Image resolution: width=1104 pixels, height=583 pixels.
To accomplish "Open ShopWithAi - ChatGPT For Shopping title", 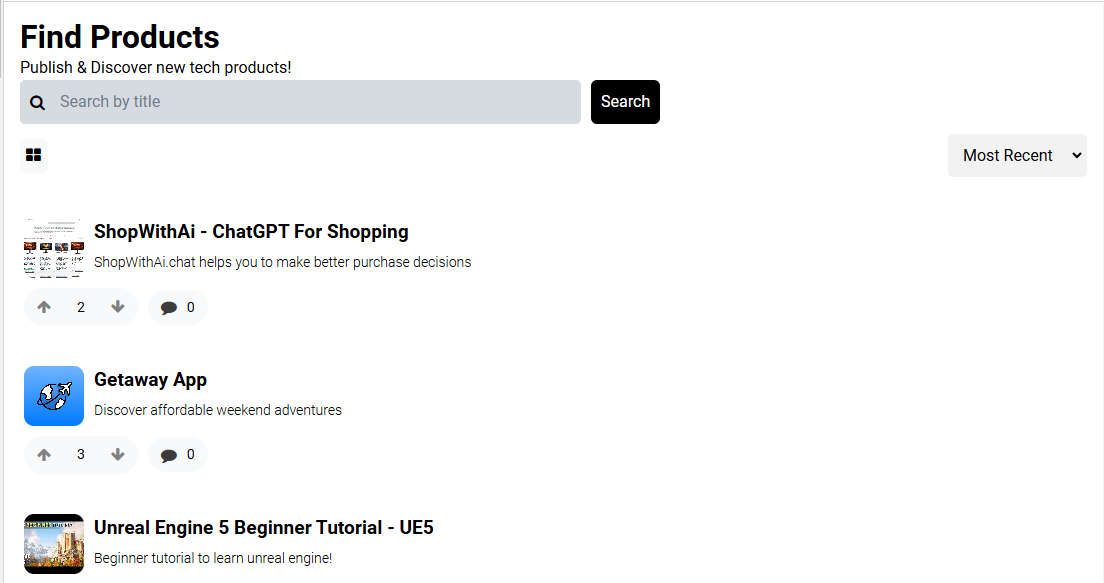I will click(251, 232).
